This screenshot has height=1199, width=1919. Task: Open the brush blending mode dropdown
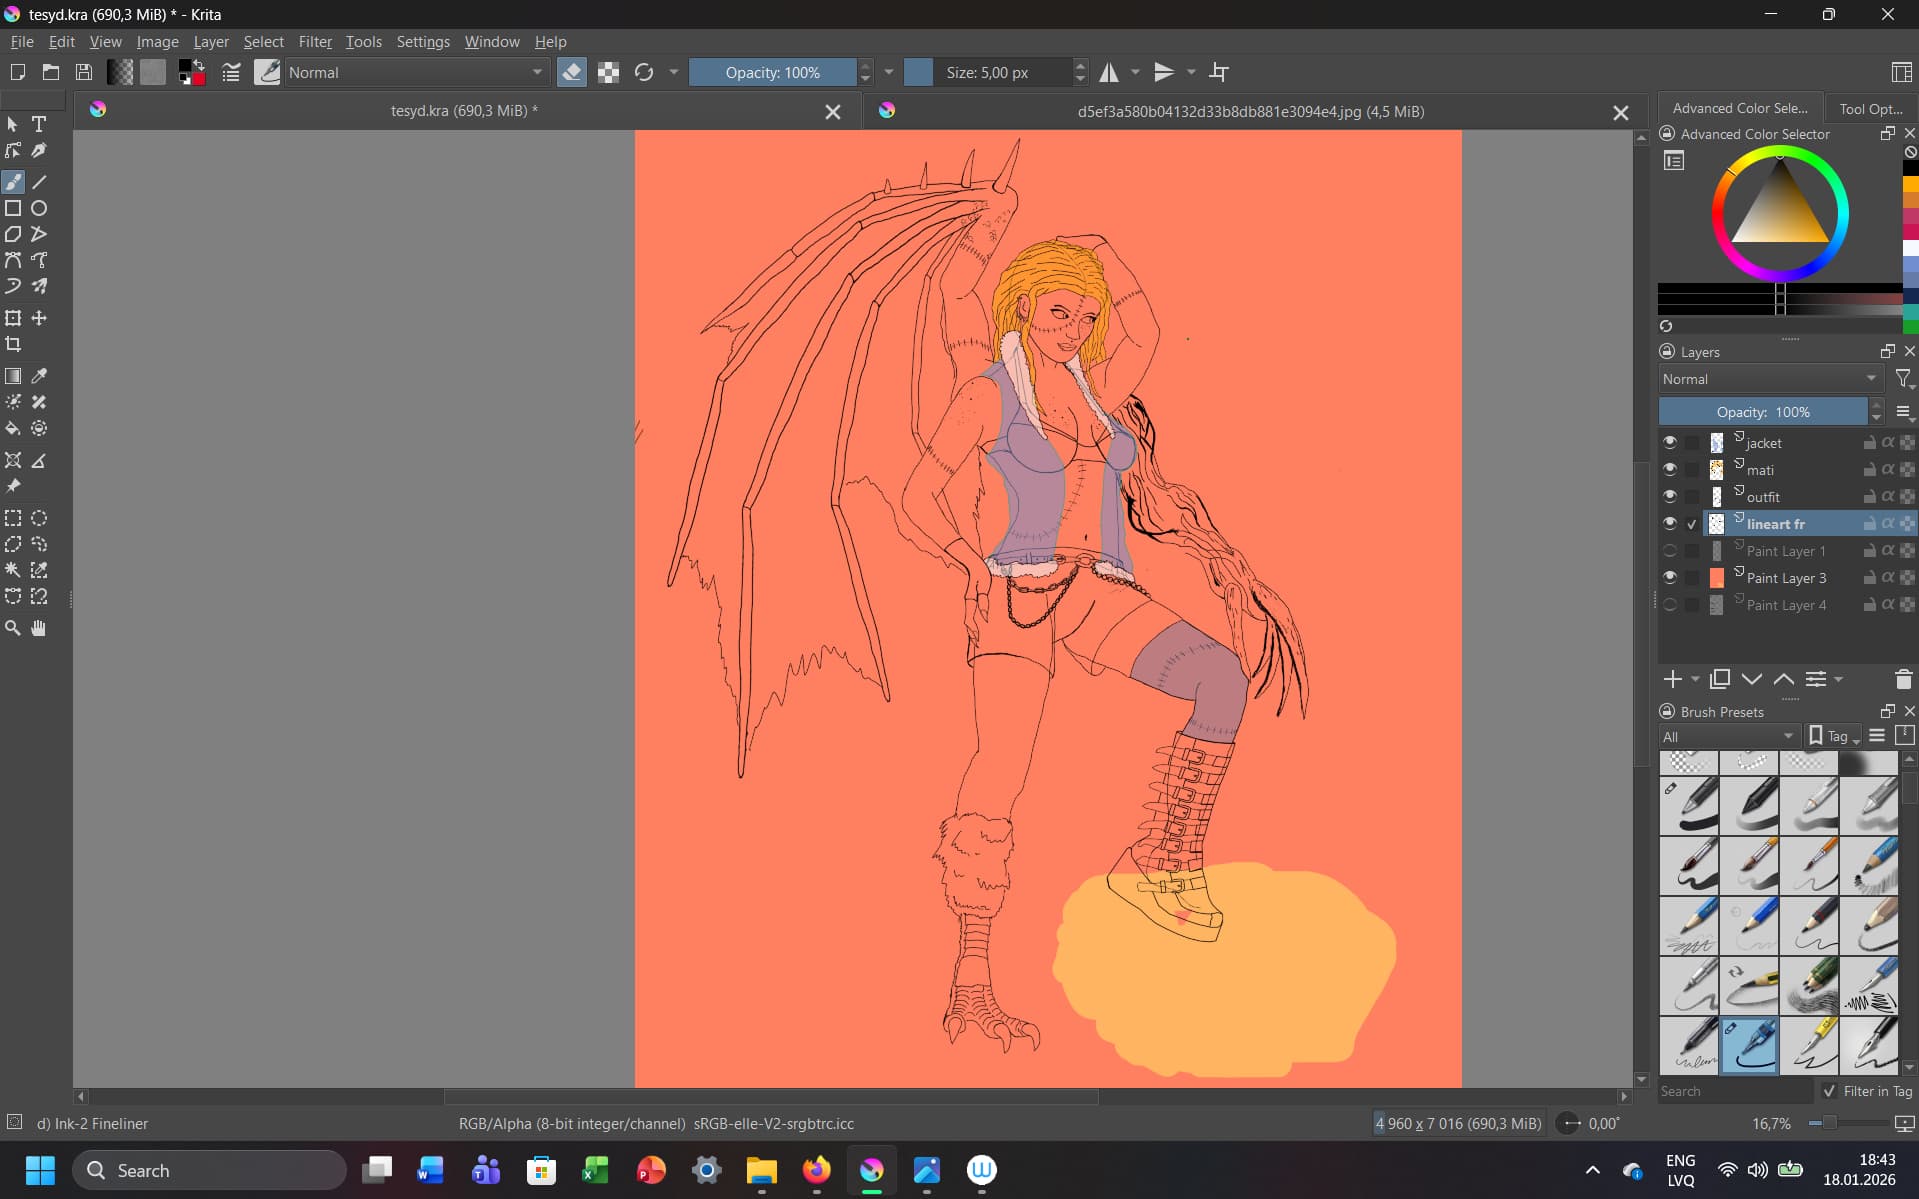point(415,72)
